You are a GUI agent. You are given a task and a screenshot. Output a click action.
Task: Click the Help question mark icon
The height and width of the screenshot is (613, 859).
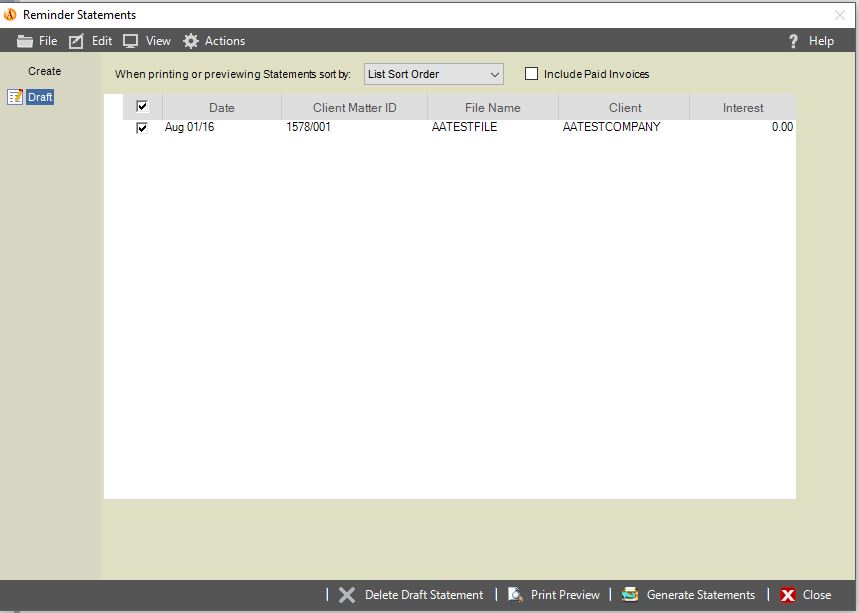point(793,41)
